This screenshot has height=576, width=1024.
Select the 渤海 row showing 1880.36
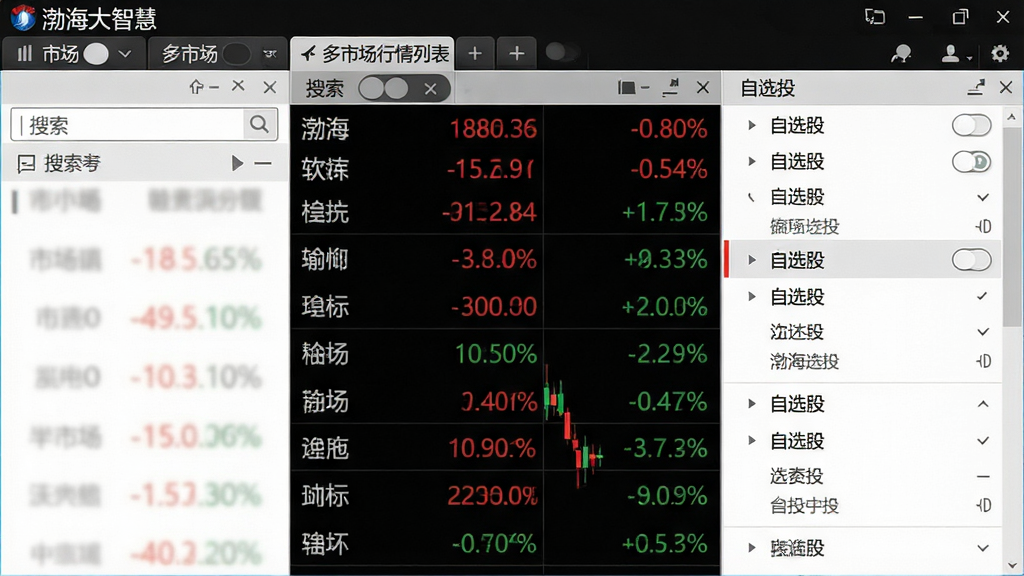point(505,129)
